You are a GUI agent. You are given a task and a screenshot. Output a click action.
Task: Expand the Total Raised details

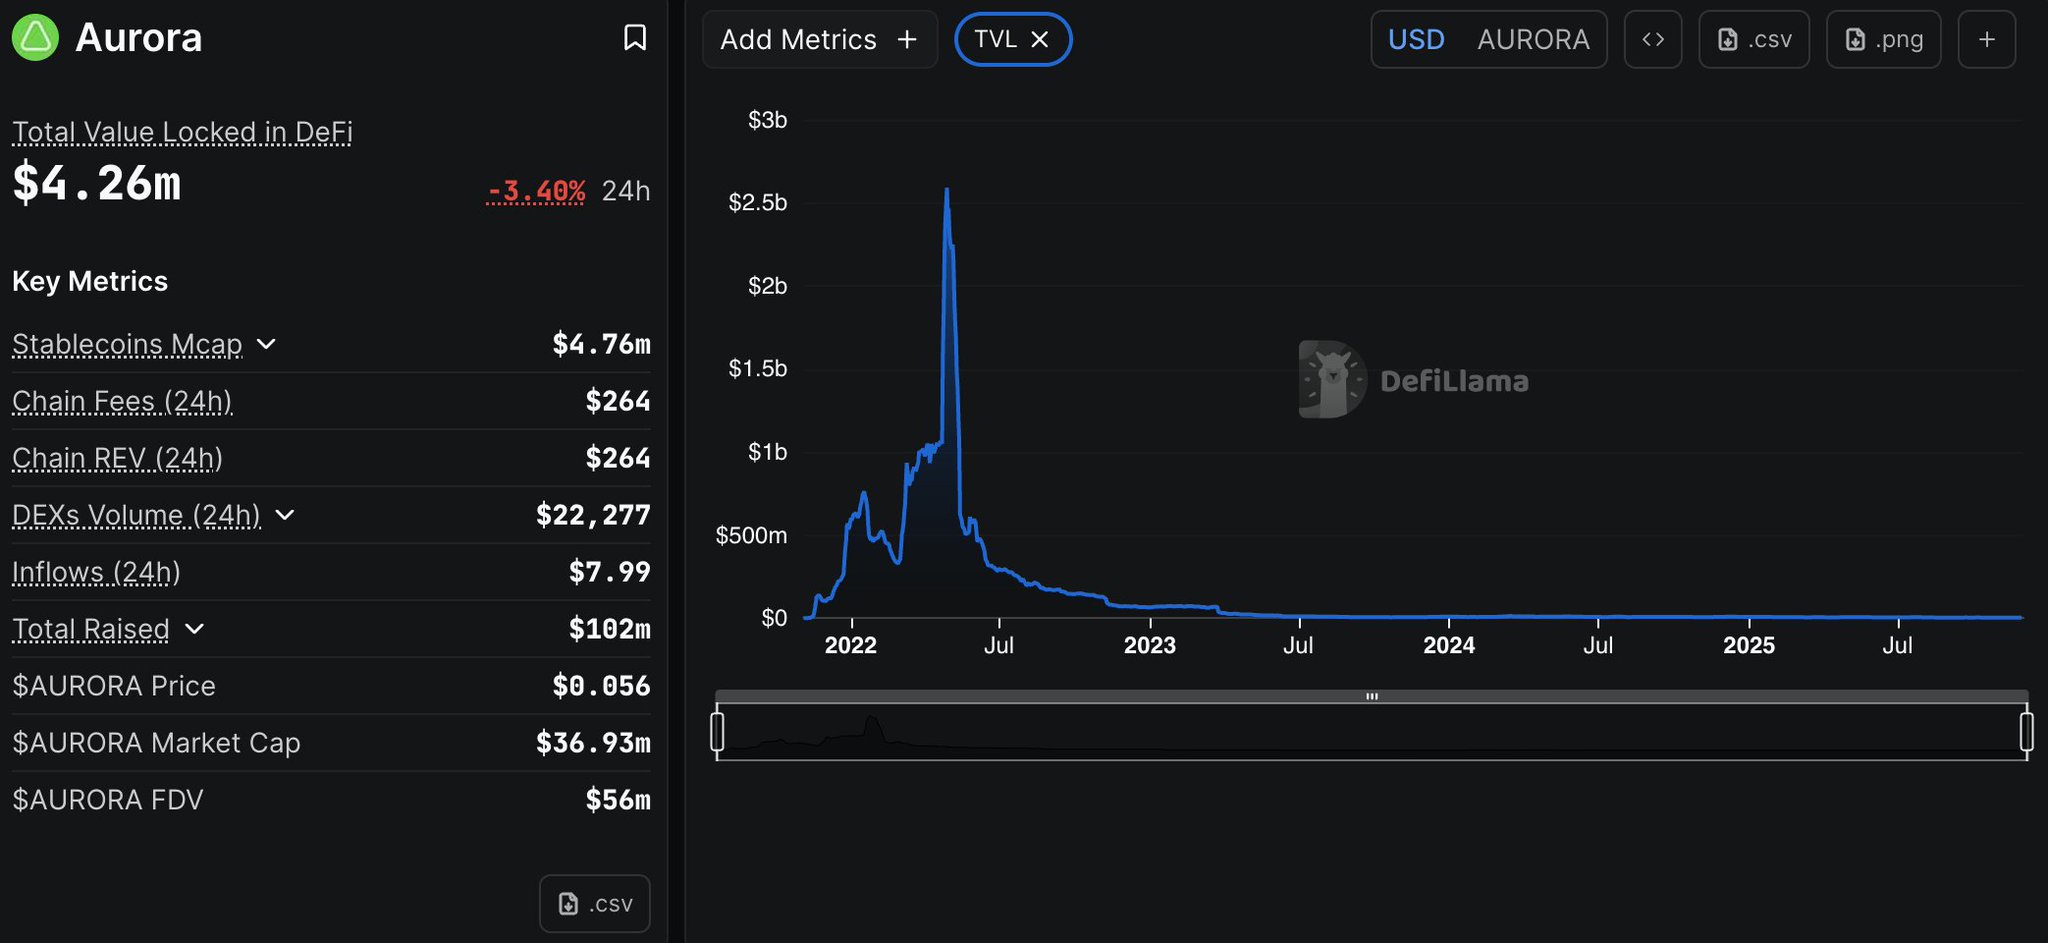click(x=195, y=629)
